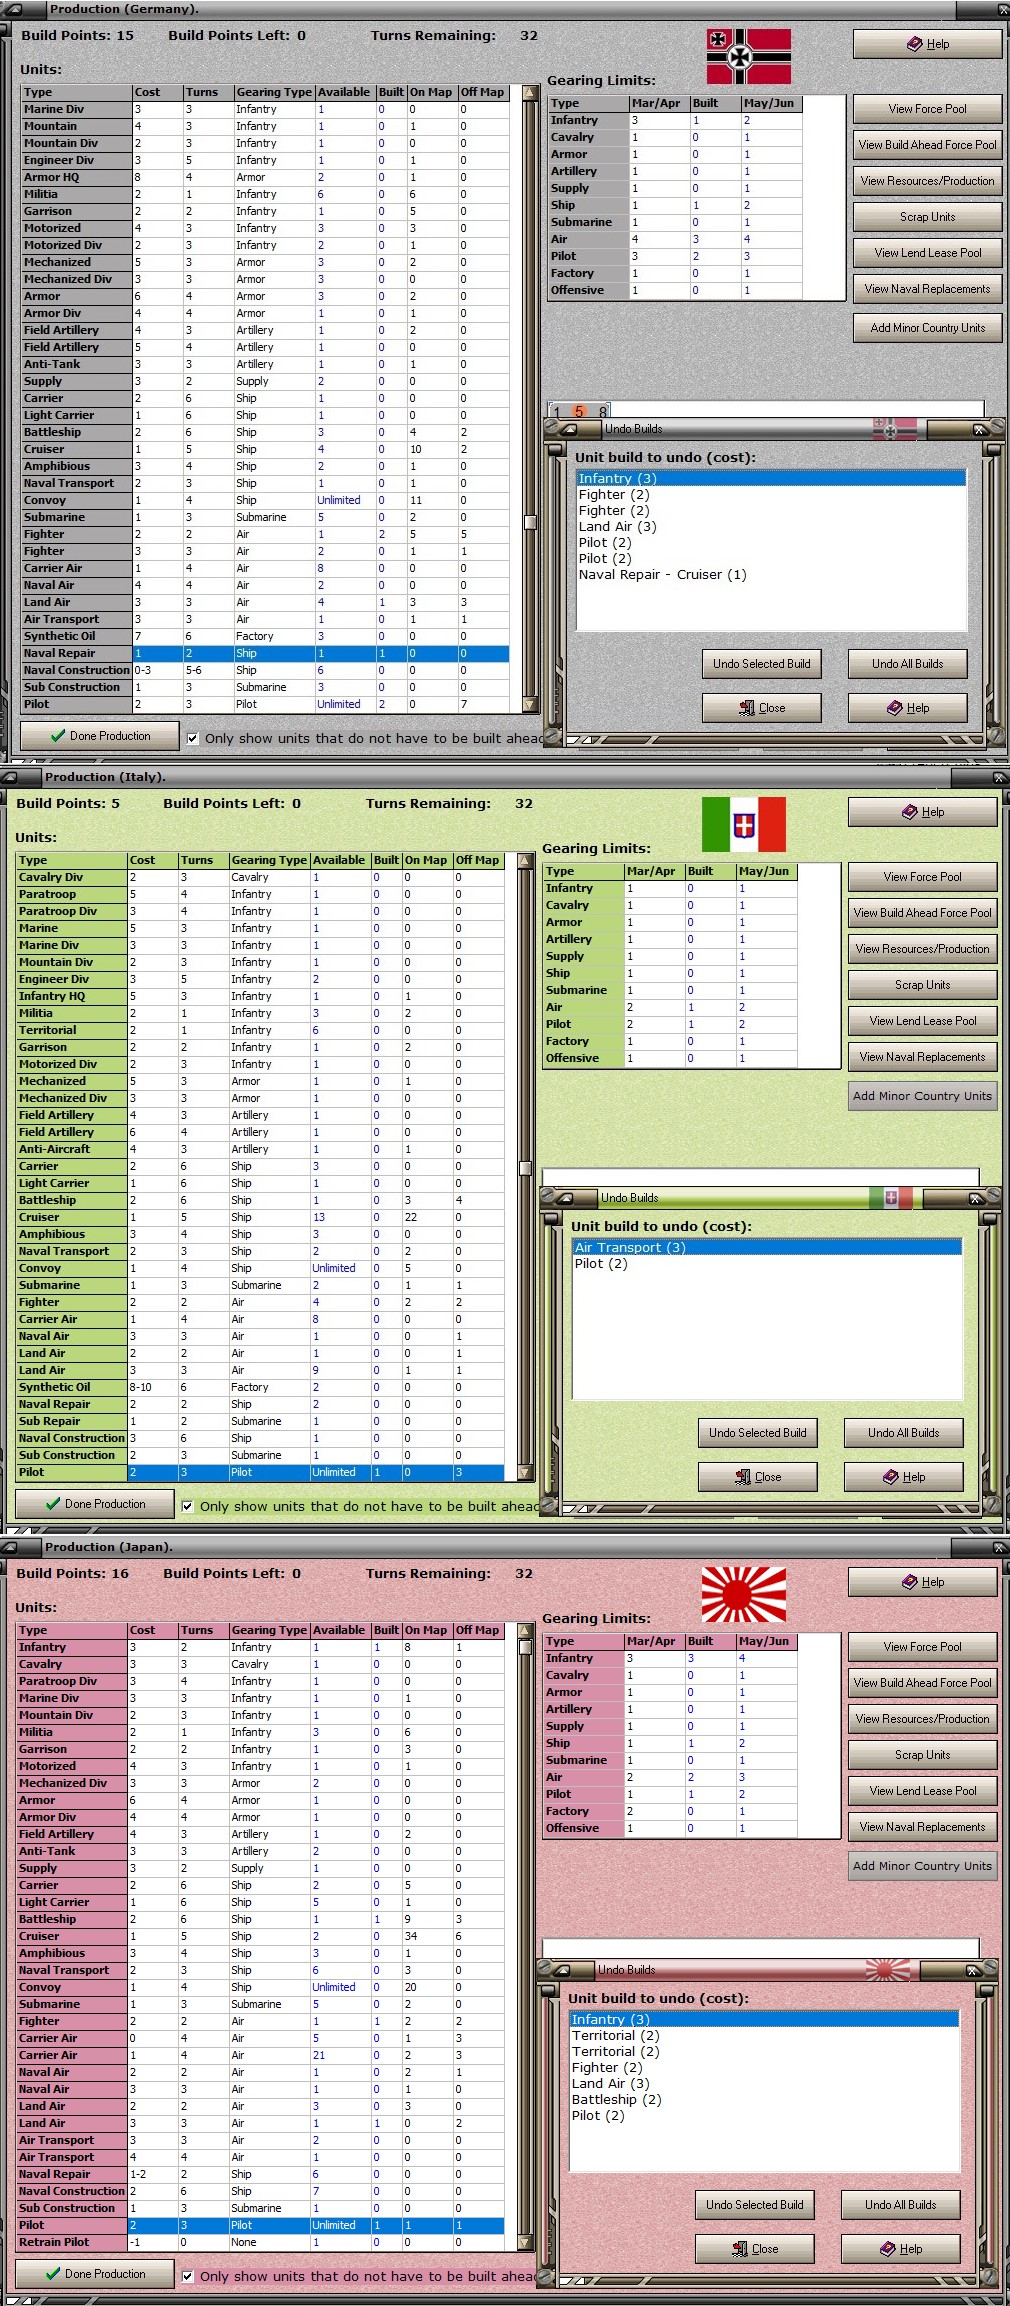
Task: Confirm Done Production for Italy
Action: click(94, 1504)
